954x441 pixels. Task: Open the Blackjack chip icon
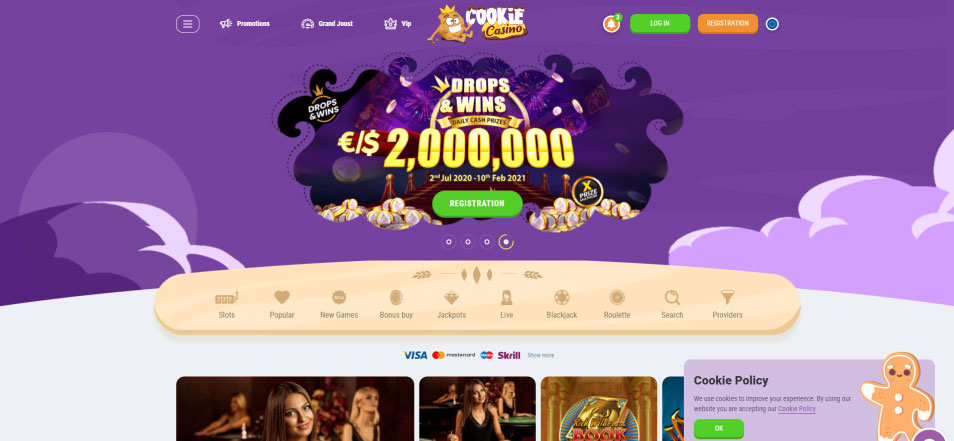pyautogui.click(x=562, y=297)
